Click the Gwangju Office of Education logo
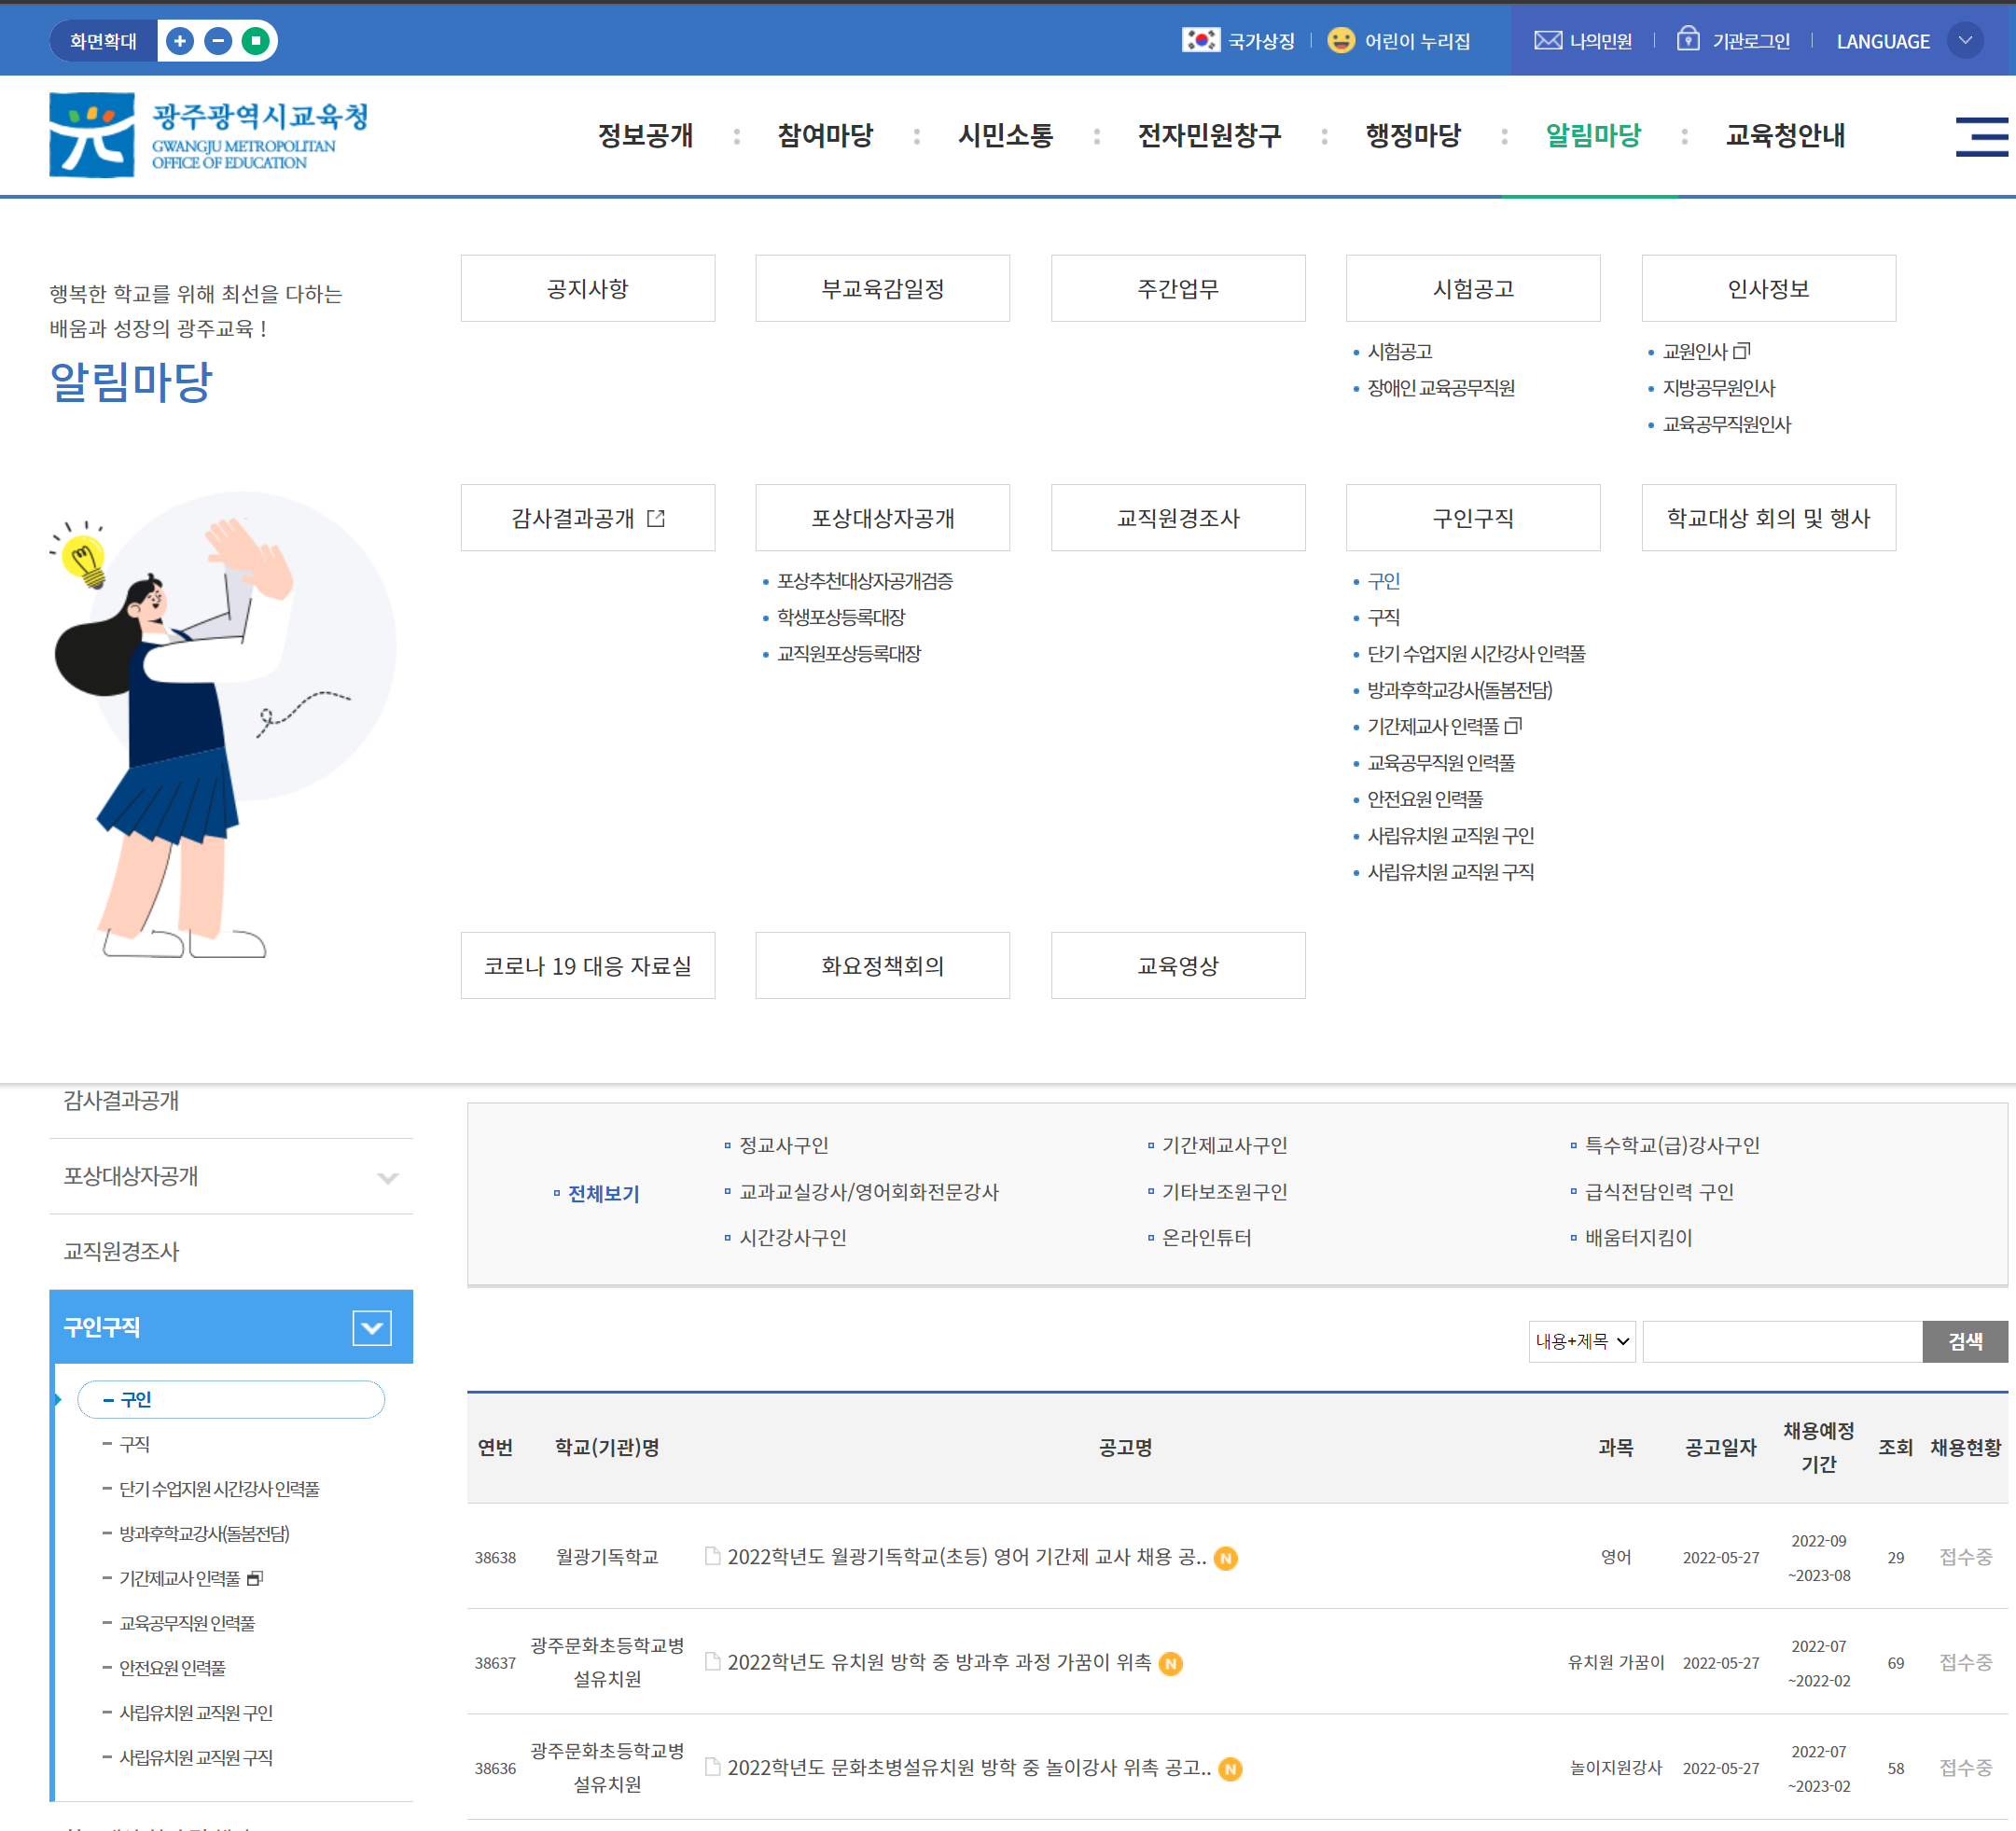The height and width of the screenshot is (1831, 2016). coord(209,135)
